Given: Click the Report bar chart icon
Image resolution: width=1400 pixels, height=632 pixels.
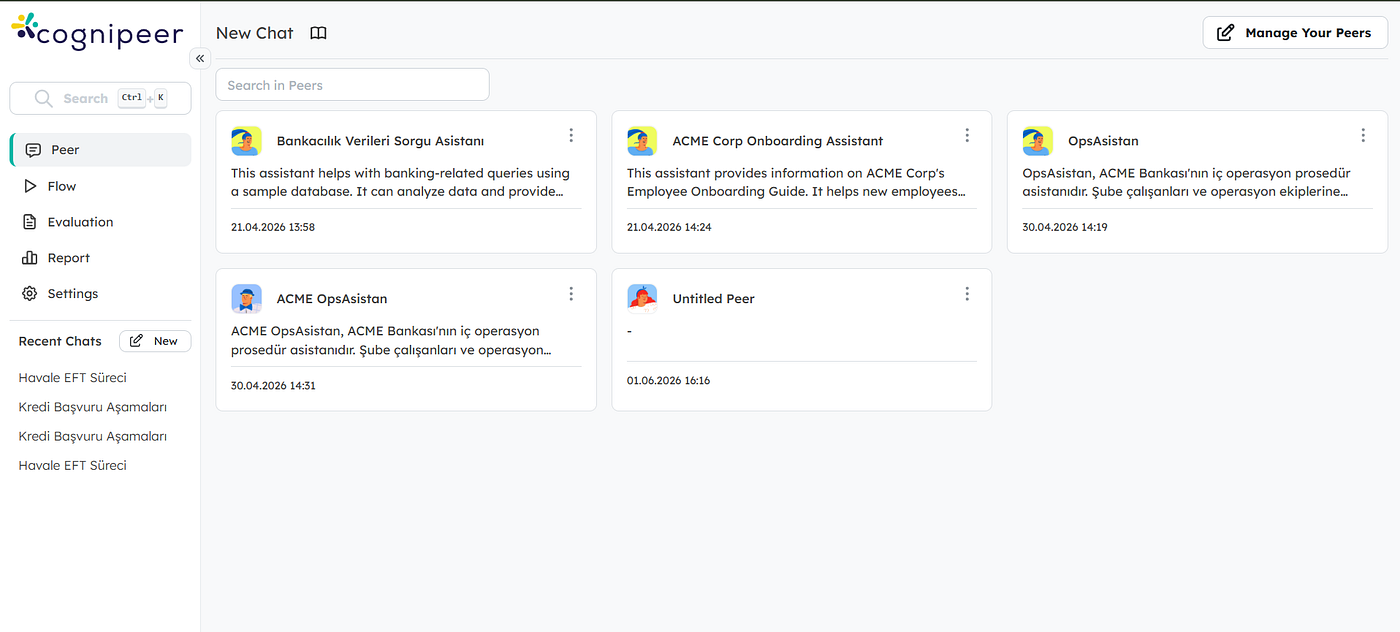Looking at the screenshot, I should [29, 258].
